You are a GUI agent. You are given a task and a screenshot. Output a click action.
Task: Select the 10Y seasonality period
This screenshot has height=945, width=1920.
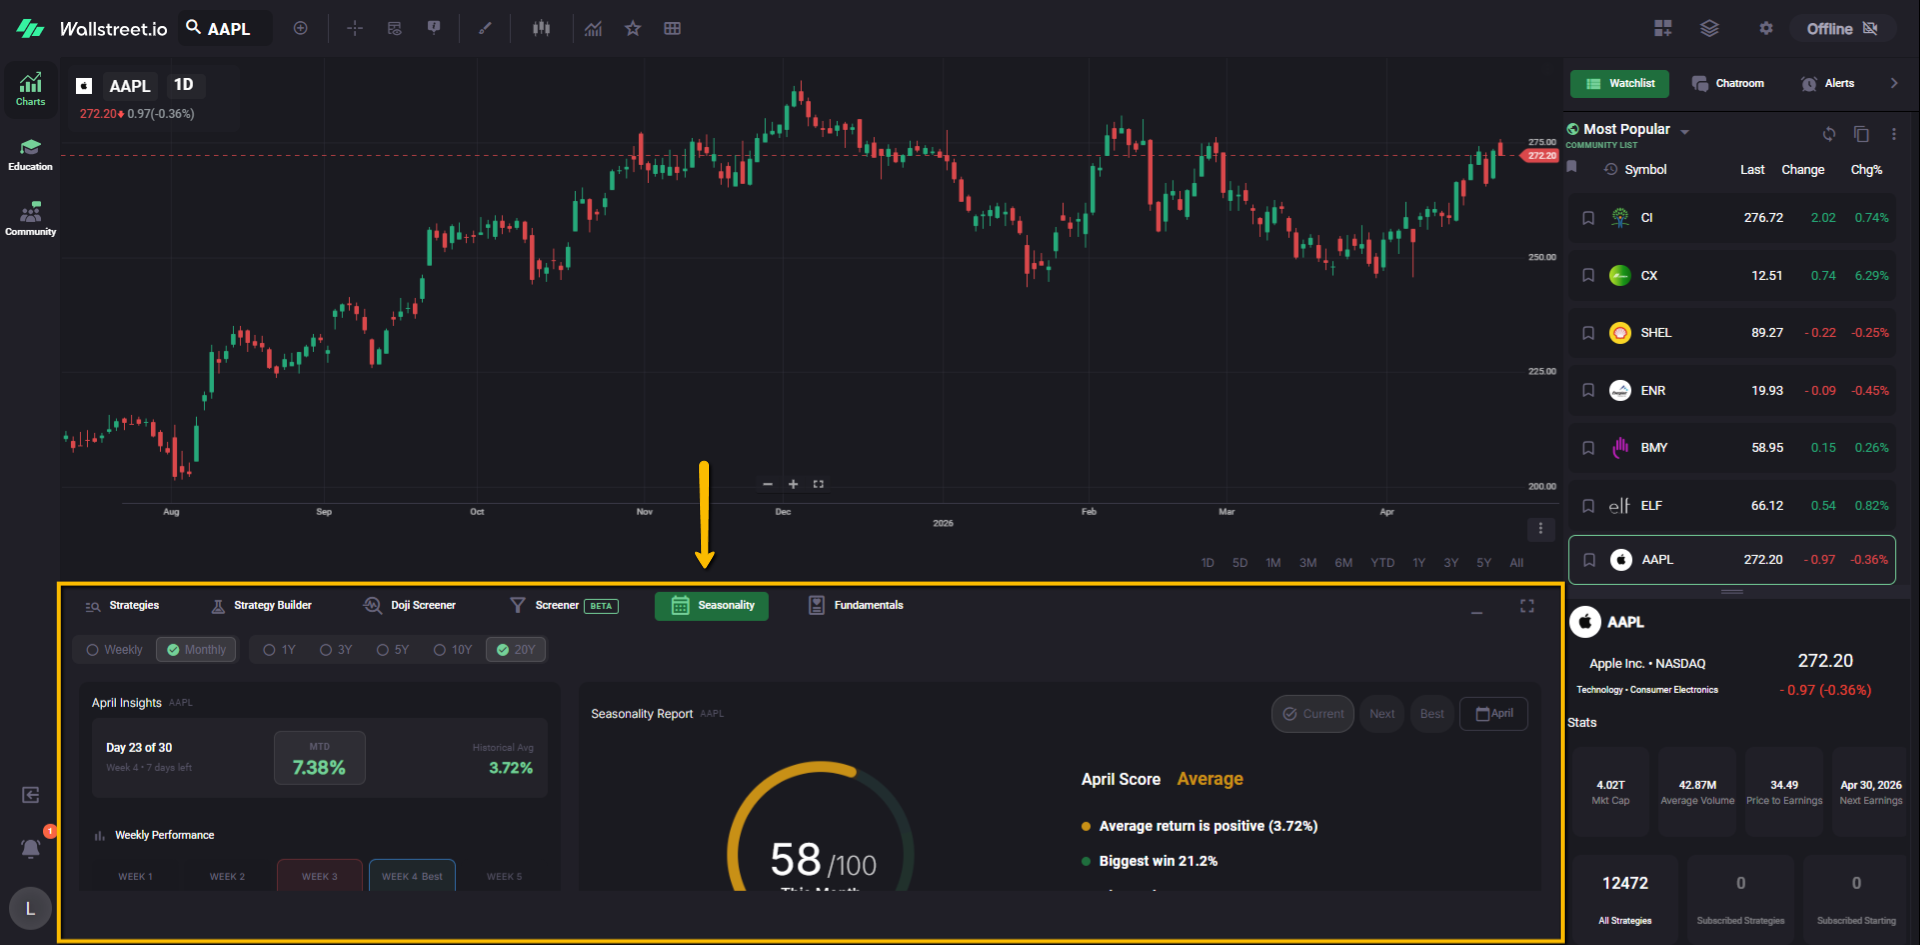[453, 650]
